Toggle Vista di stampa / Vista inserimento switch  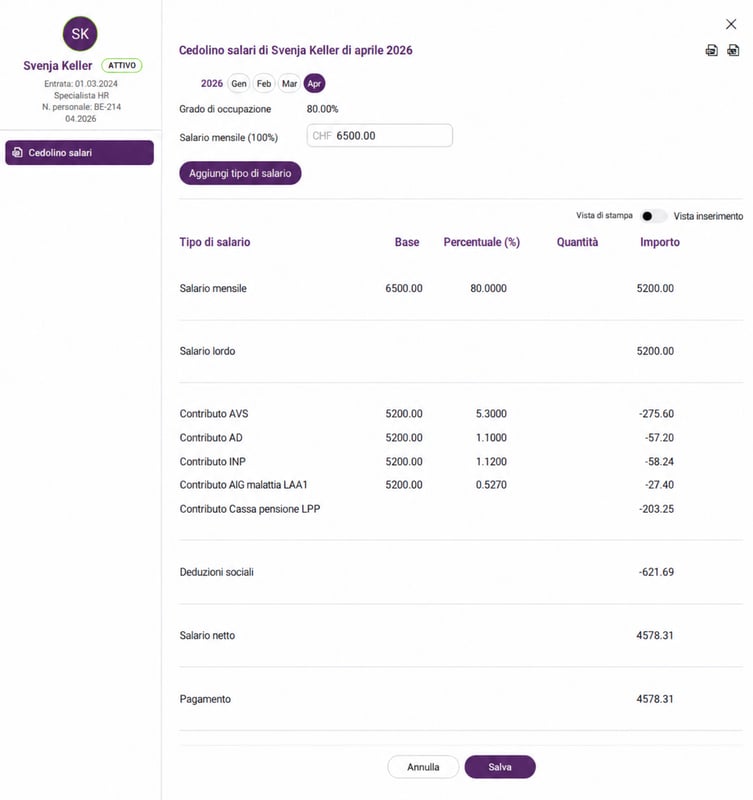(x=653, y=216)
